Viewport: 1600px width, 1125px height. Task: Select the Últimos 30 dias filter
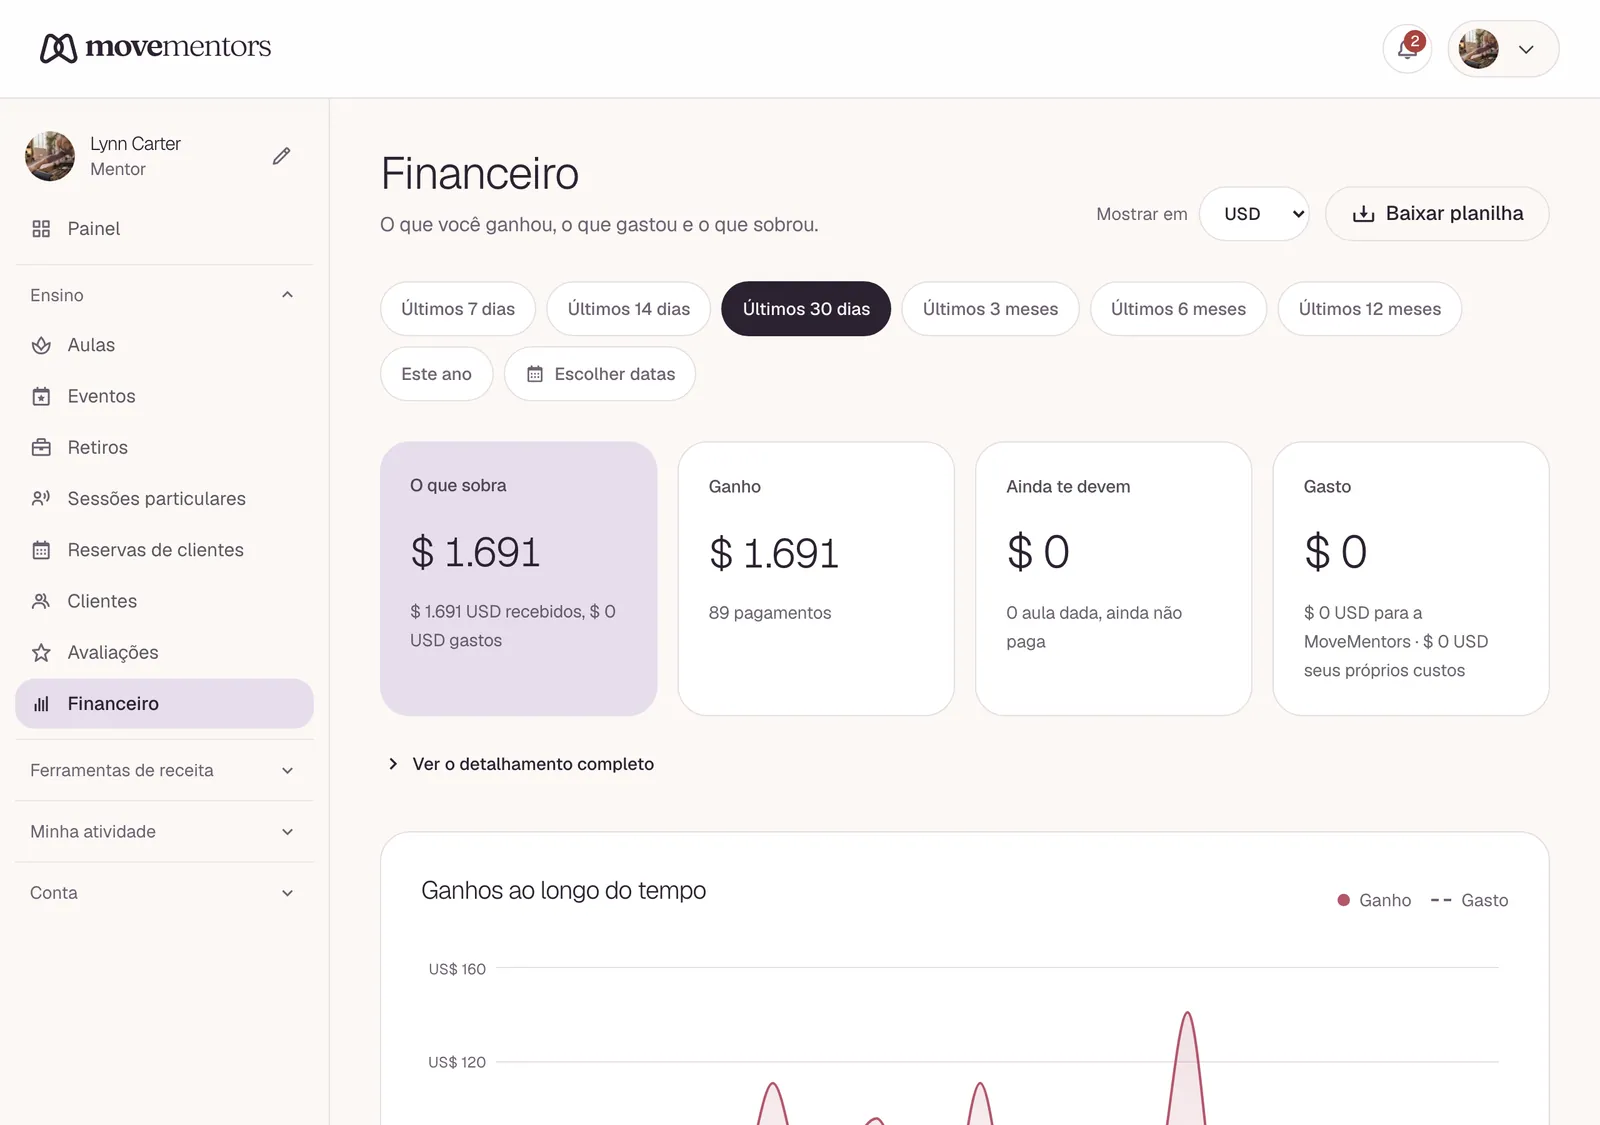tap(806, 309)
